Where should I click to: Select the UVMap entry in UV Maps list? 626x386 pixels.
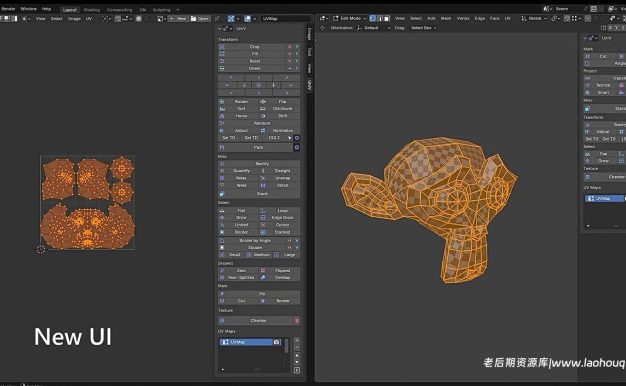[246, 342]
